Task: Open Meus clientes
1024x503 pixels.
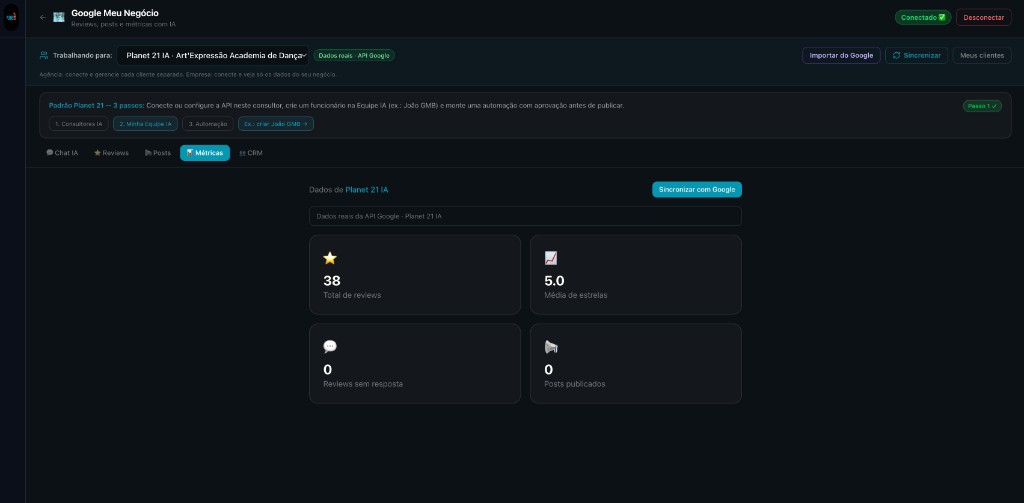Action: [x=982, y=56]
